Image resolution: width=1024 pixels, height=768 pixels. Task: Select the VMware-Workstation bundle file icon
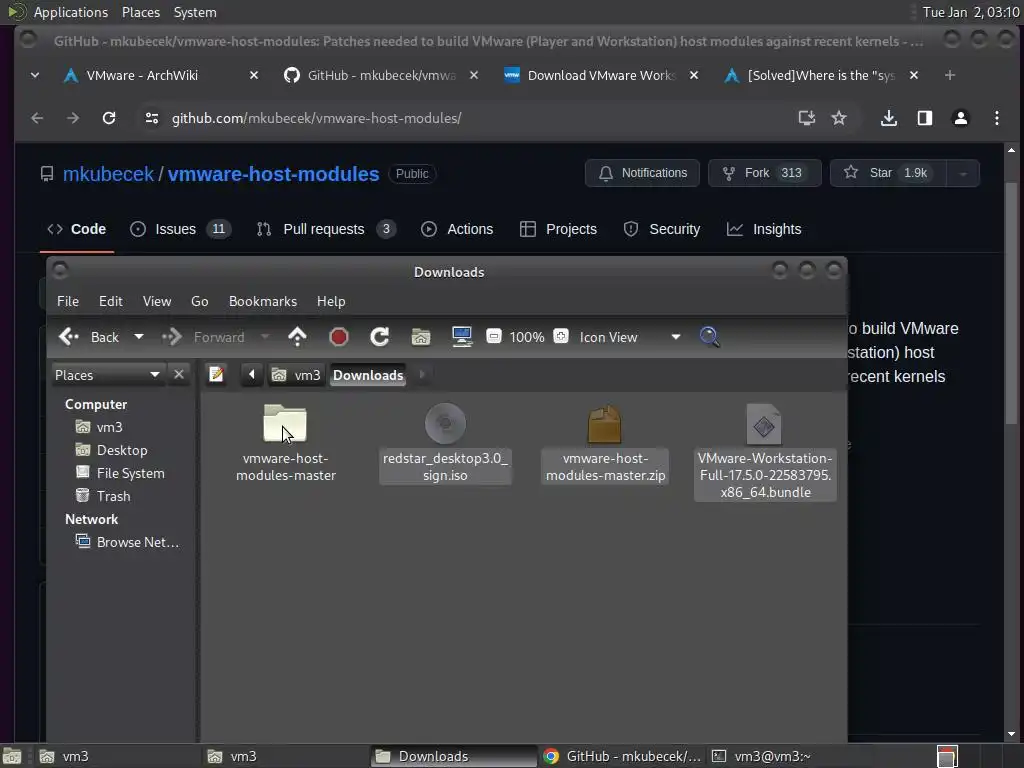point(763,424)
